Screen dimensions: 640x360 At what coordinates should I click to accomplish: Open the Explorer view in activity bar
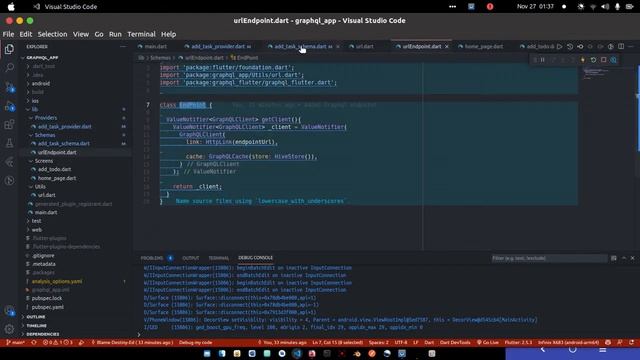tap(9, 49)
